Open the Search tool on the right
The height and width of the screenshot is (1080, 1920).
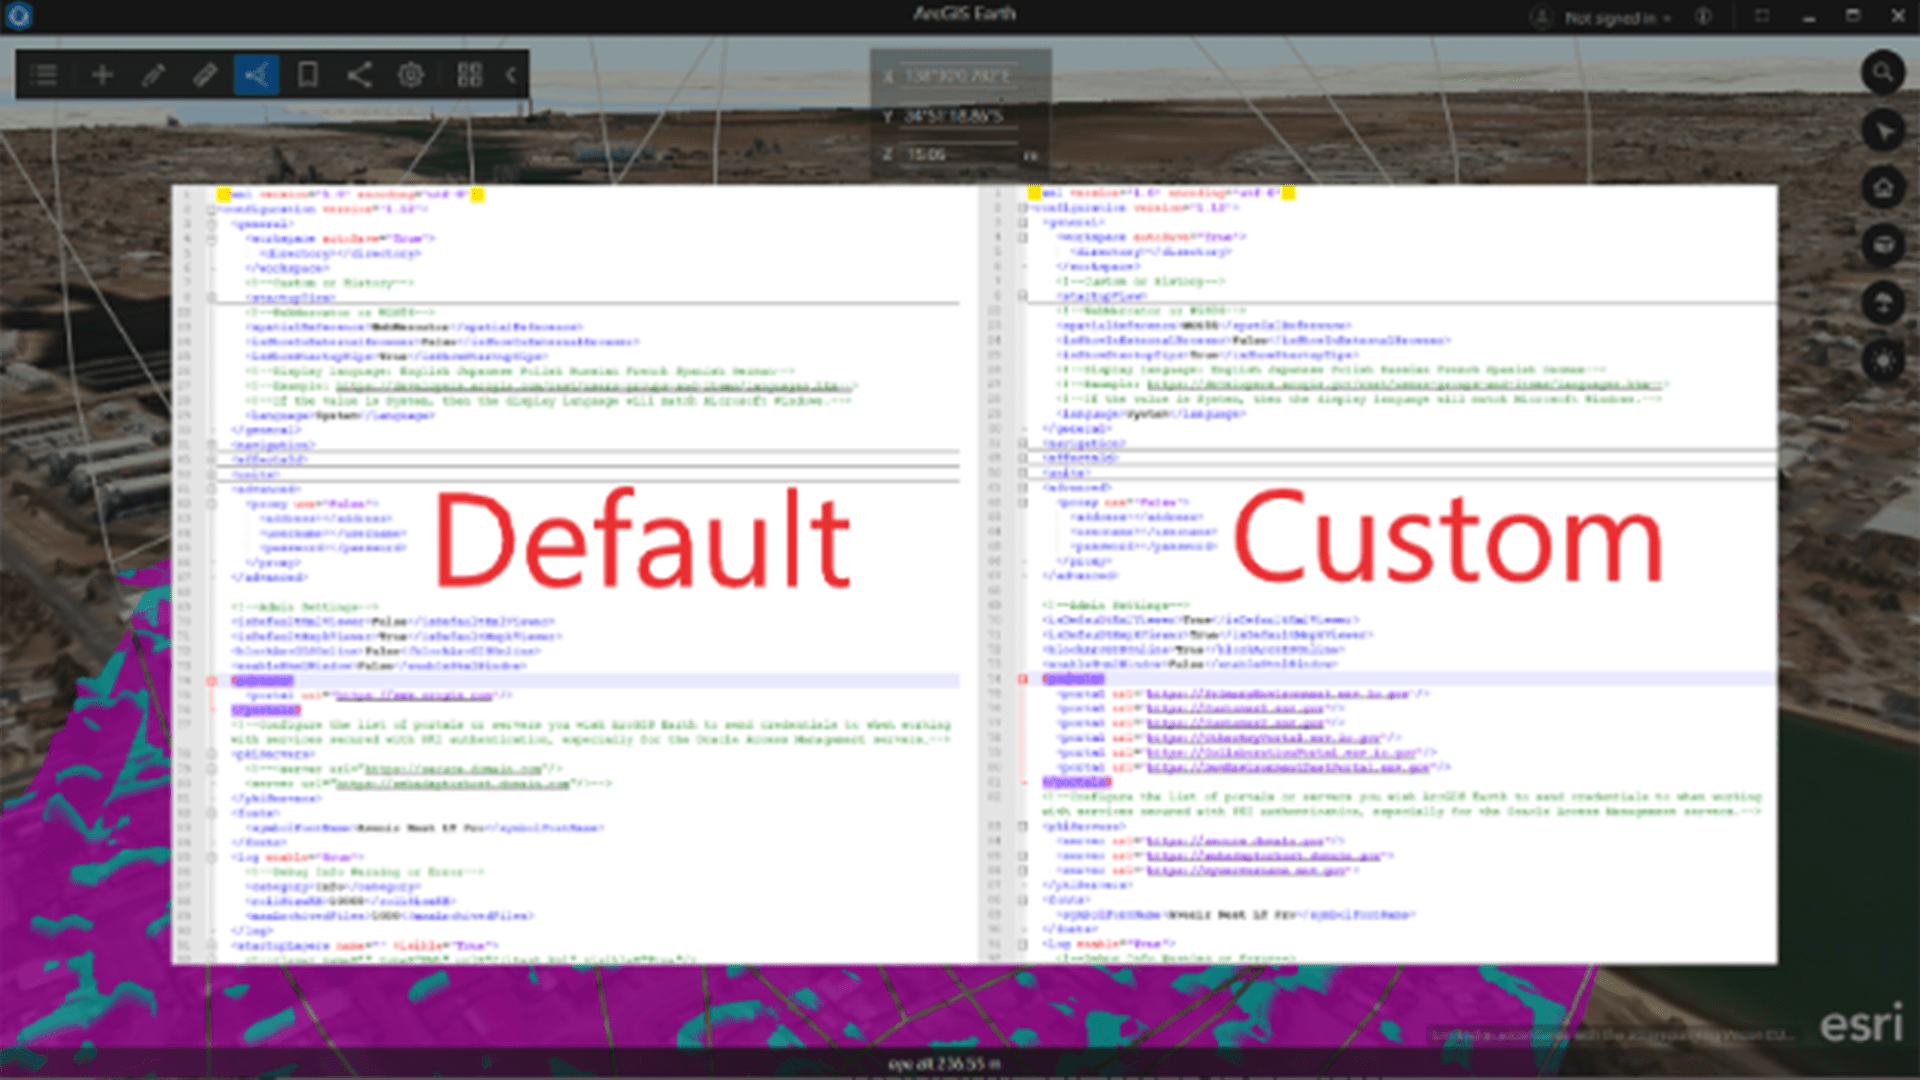[x=1884, y=74]
